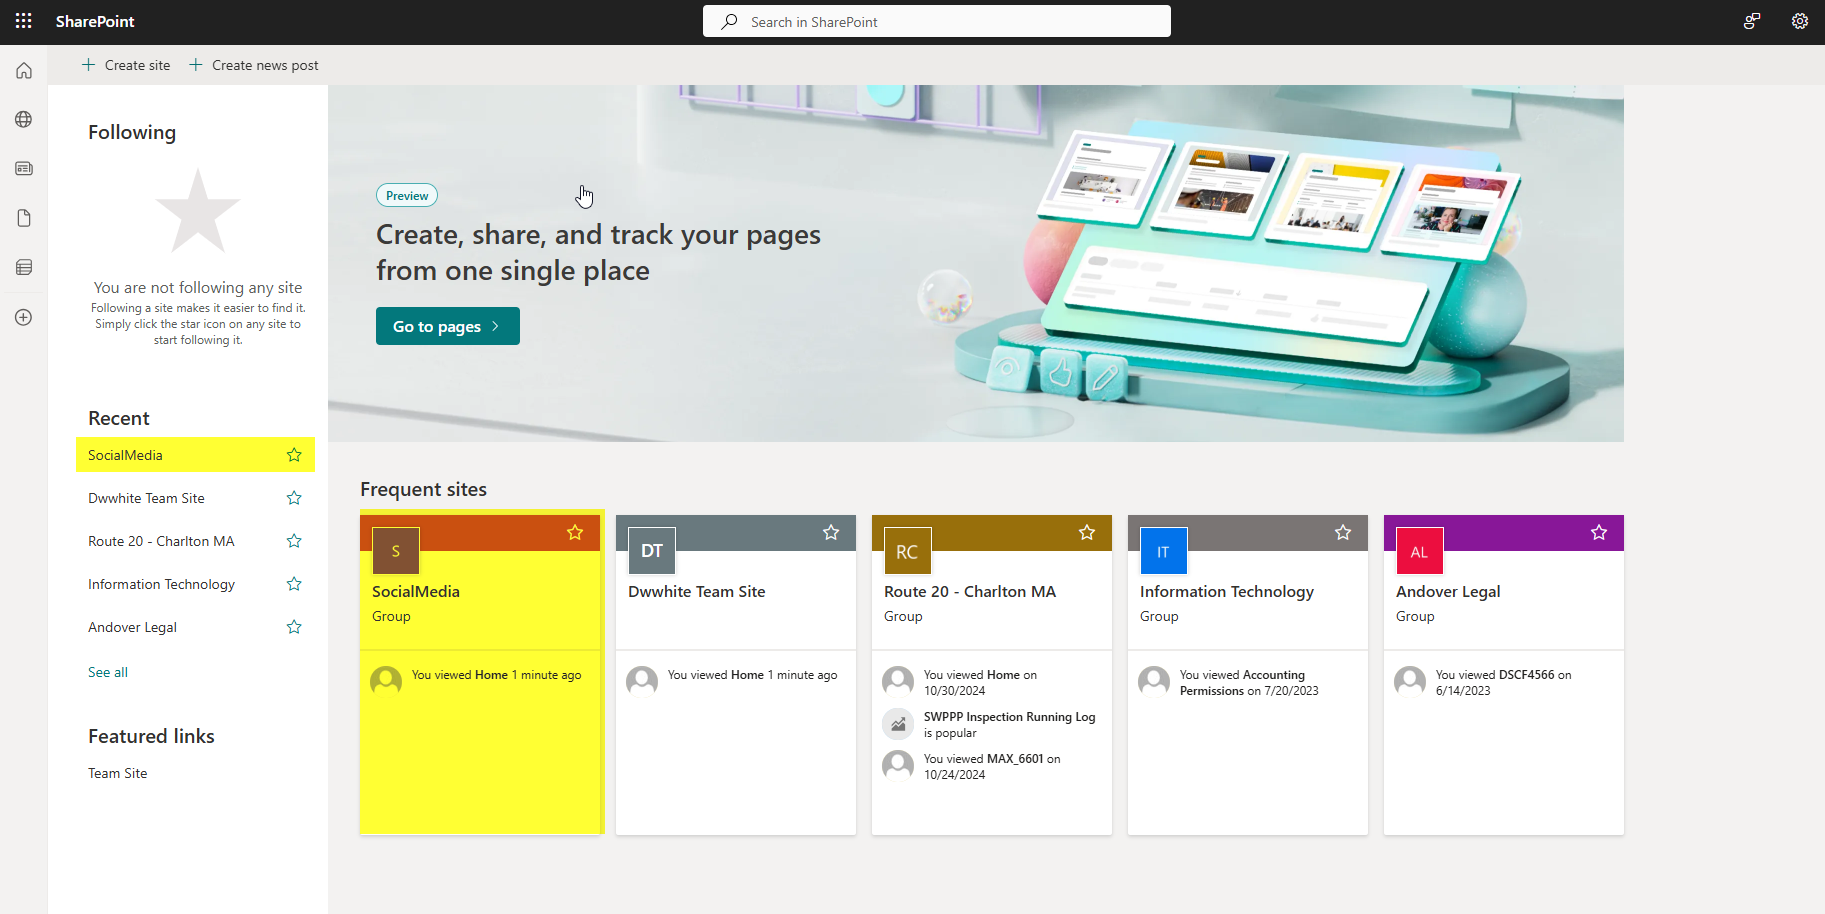This screenshot has height=914, width=1825.
Task: Open Route 20 - Charlton MA recent link
Action: tap(161, 541)
